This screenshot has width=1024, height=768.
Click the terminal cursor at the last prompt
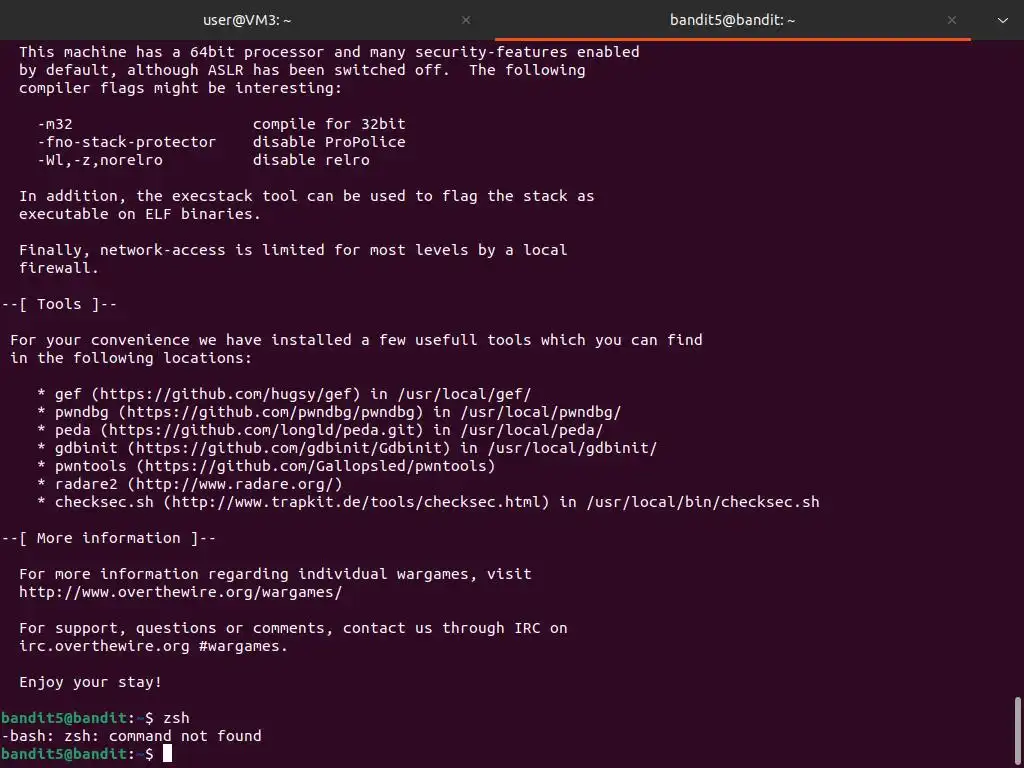(x=167, y=754)
